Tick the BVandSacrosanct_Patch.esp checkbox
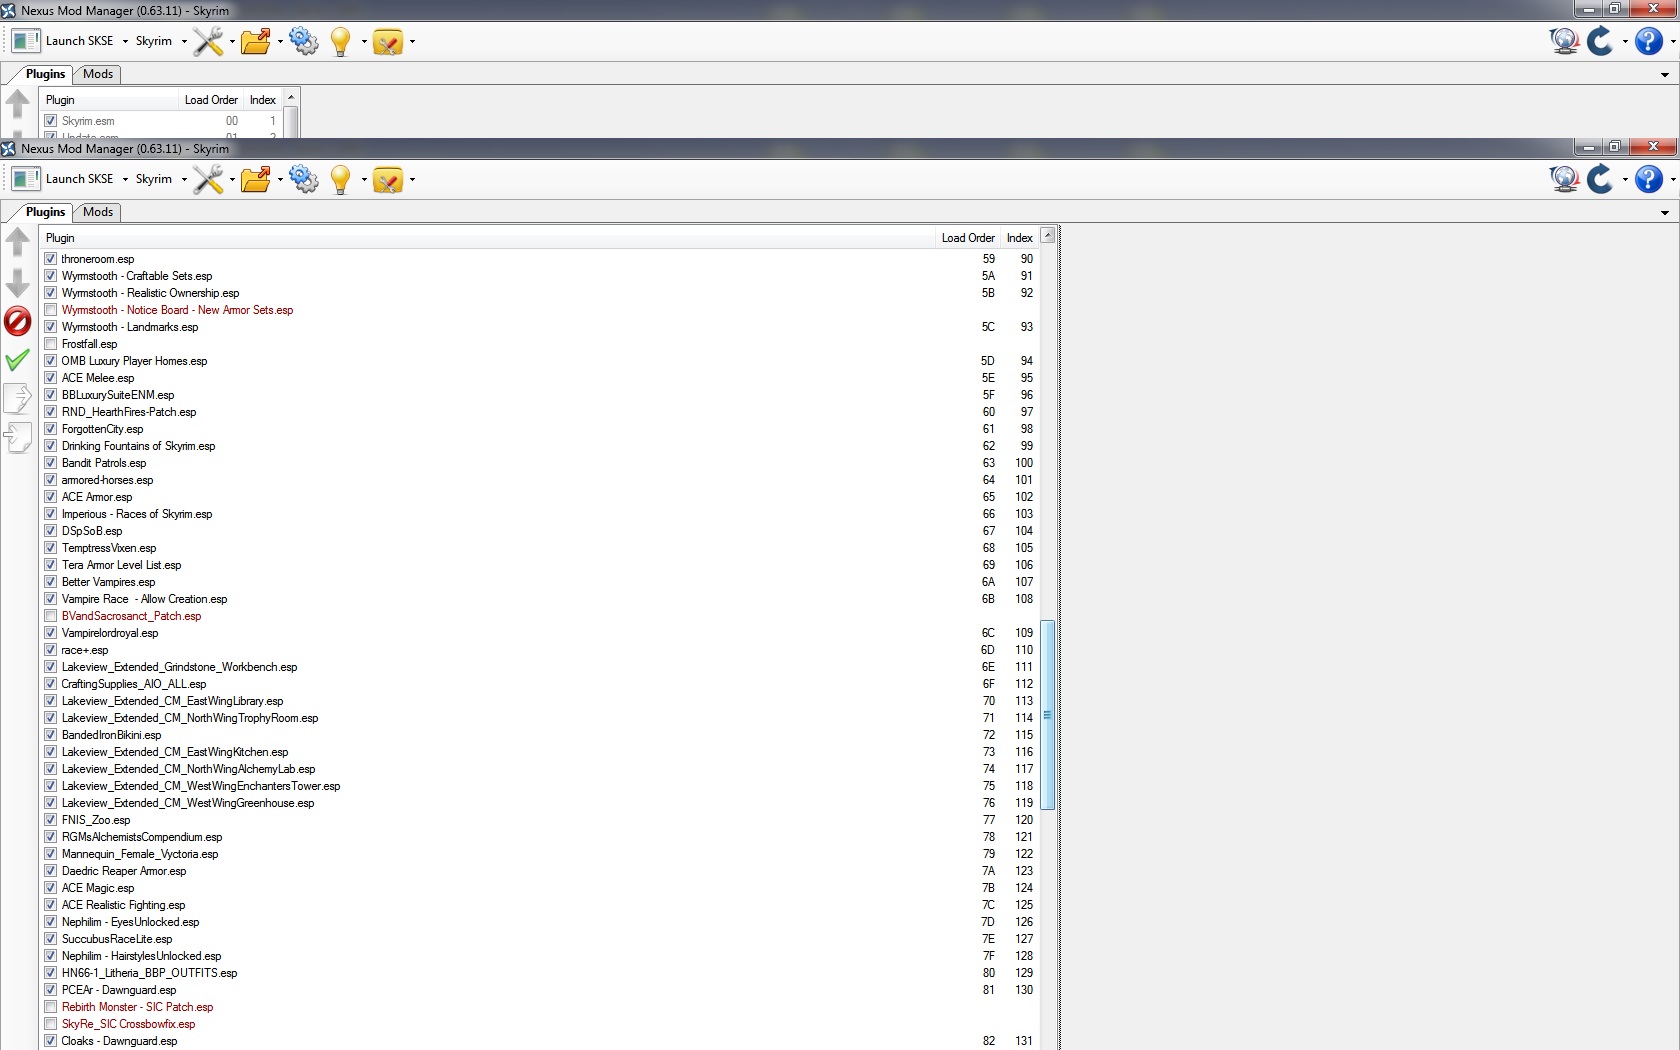This screenshot has height=1050, width=1680. click(51, 616)
